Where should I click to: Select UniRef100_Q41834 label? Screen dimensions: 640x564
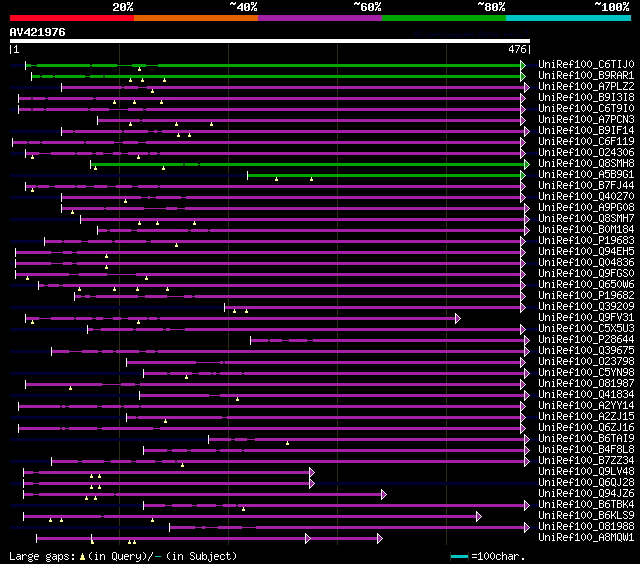(586, 395)
